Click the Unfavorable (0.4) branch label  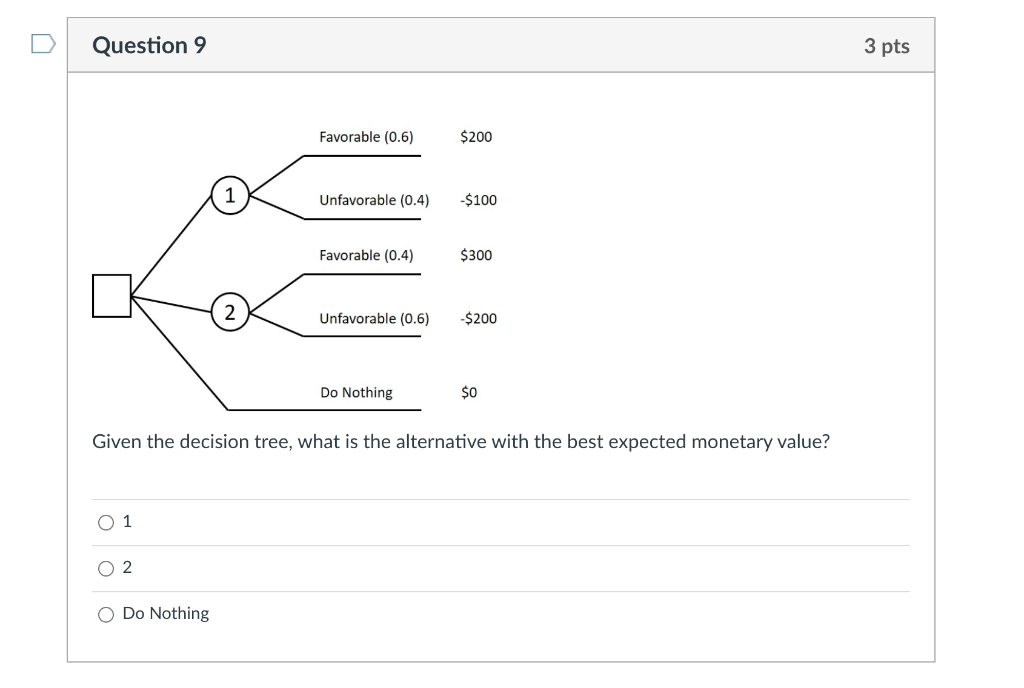point(374,200)
